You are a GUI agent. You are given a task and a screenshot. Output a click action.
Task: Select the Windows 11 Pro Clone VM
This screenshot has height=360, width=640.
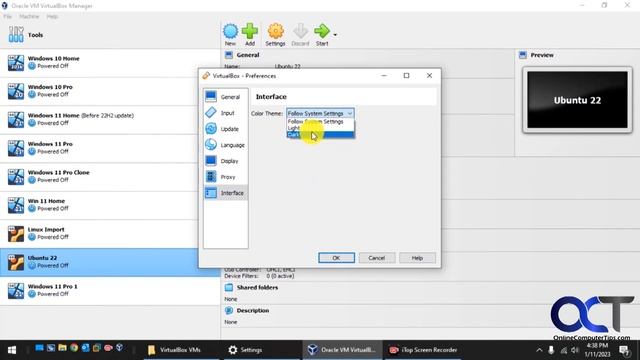pyautogui.click(x=110, y=177)
